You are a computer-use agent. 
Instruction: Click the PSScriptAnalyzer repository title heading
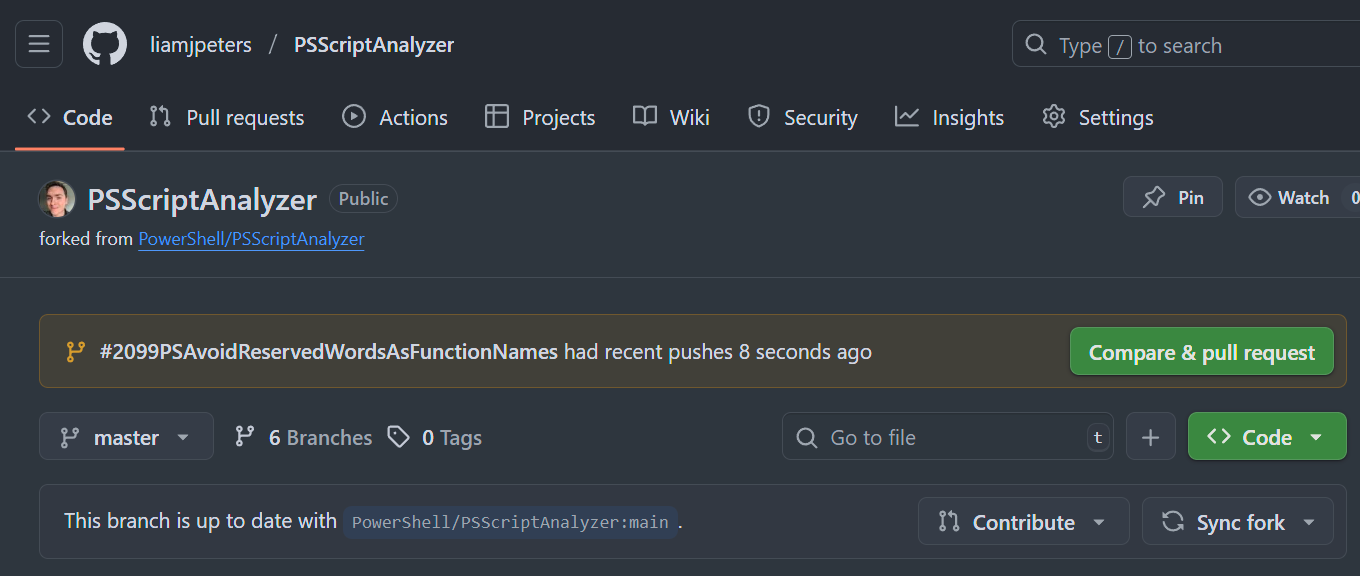tap(202, 199)
